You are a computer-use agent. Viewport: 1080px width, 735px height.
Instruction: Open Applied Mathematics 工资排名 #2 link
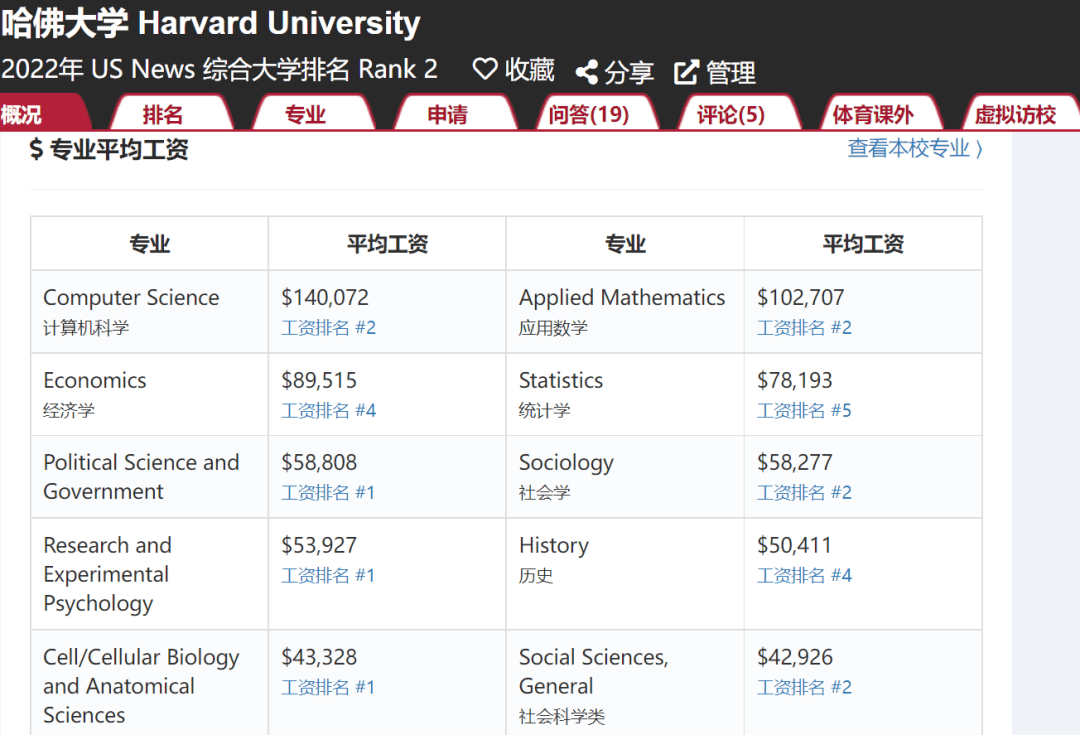point(804,328)
